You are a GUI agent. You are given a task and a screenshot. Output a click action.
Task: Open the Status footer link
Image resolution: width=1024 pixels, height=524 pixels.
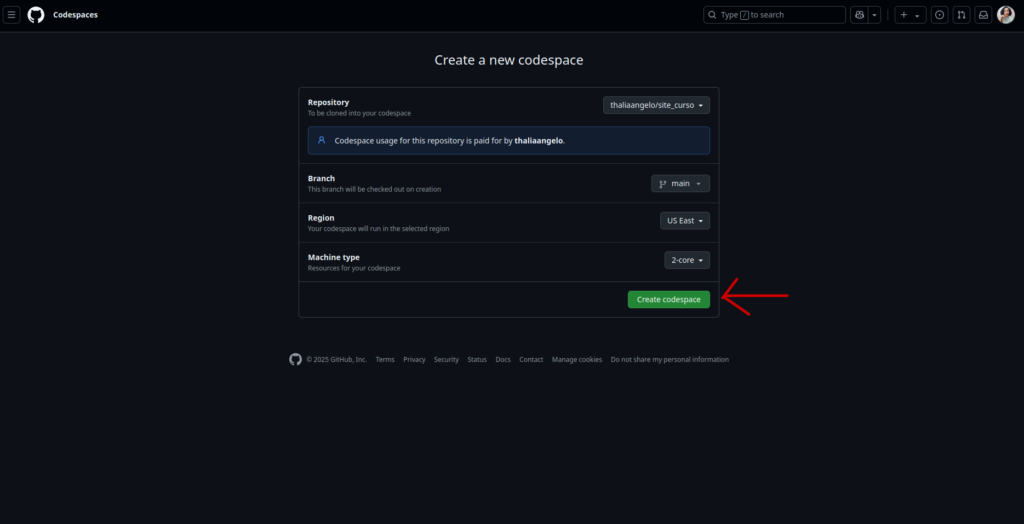coord(477,360)
